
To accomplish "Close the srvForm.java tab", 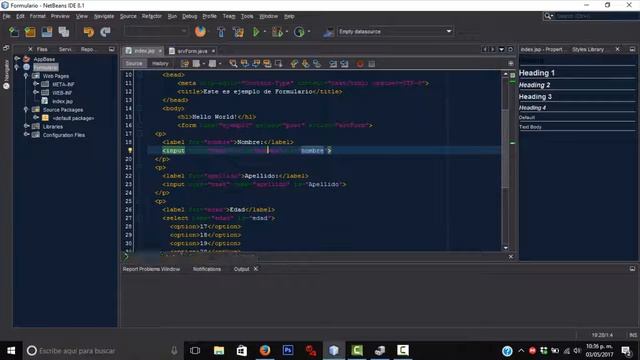I will click(x=213, y=51).
